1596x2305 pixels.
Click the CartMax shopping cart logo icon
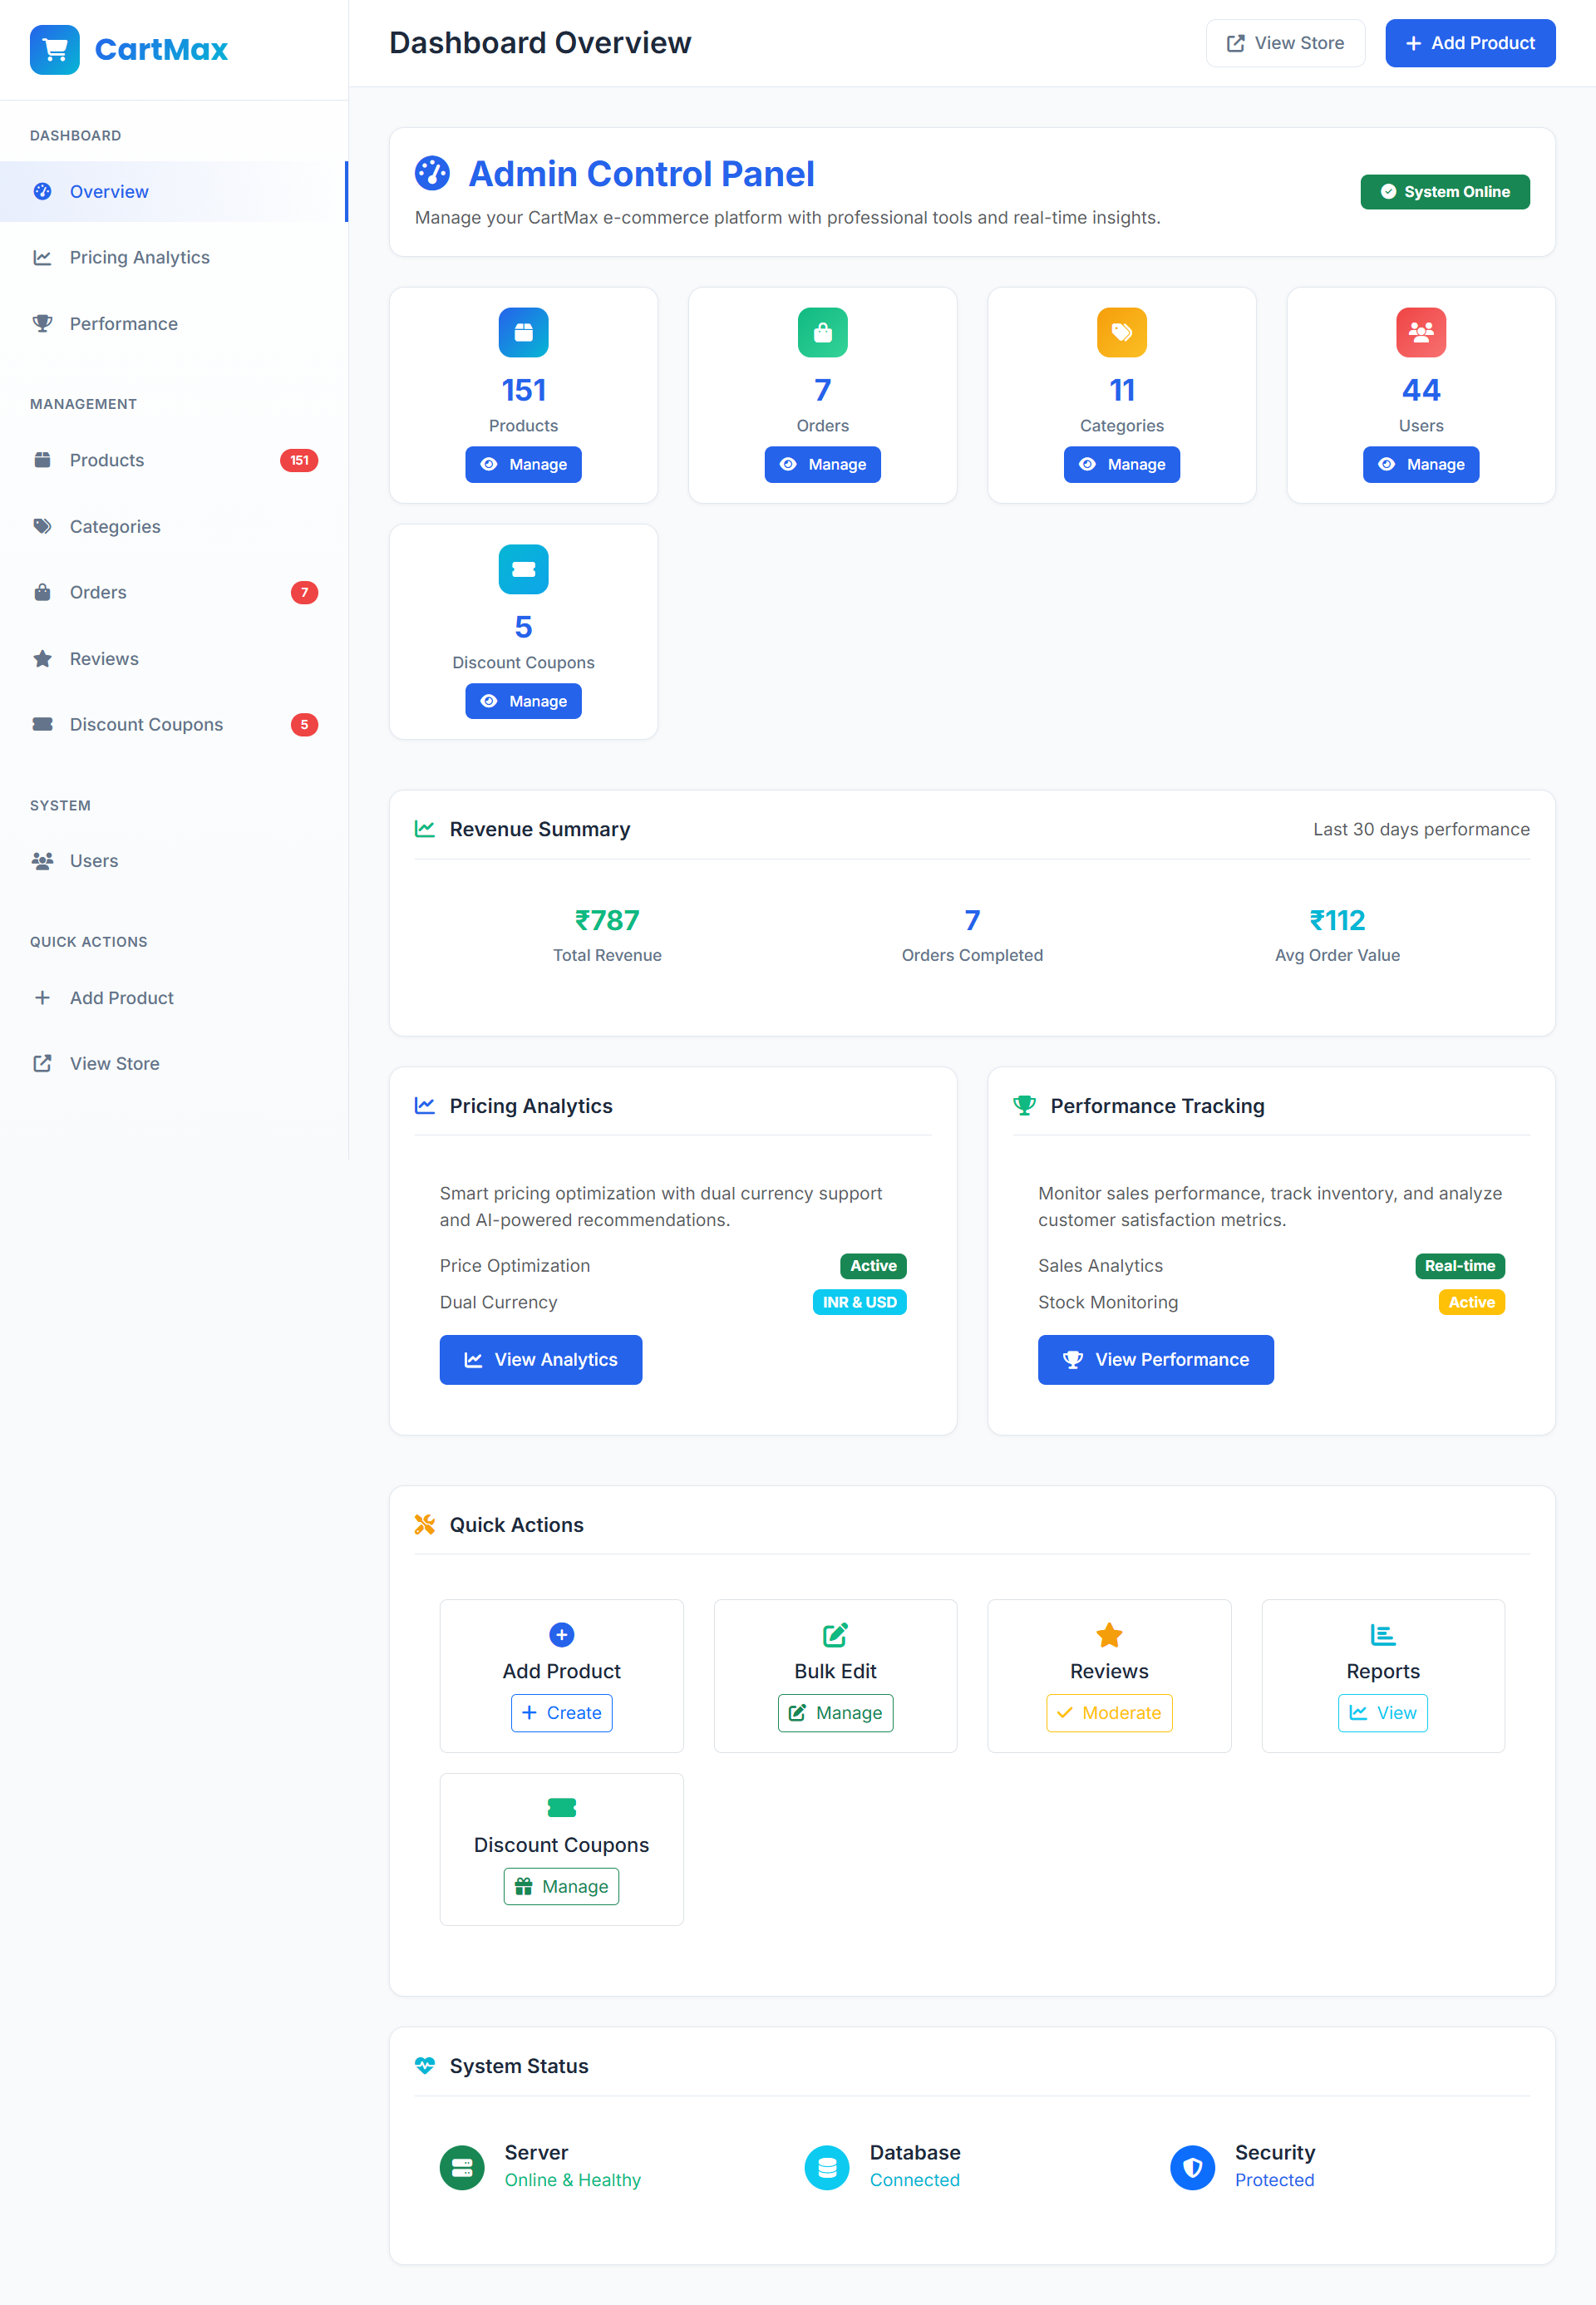pos(55,49)
